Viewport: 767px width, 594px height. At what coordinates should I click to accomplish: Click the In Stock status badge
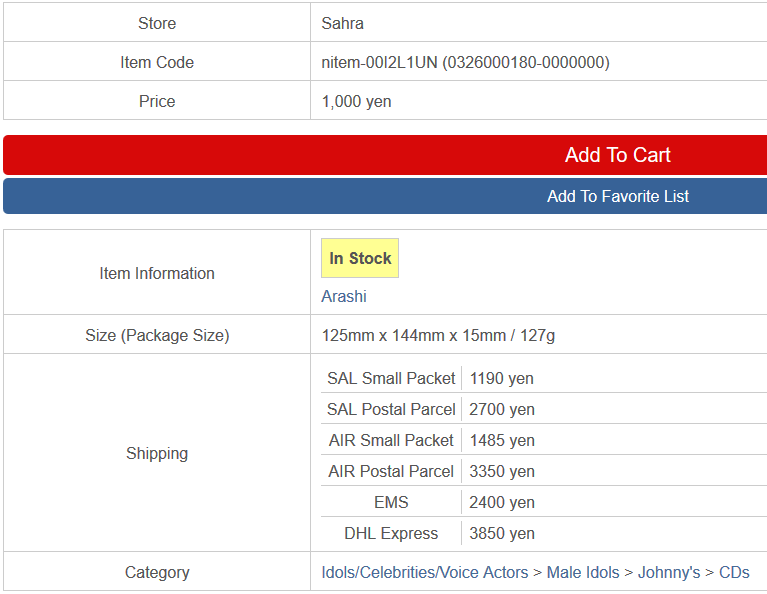click(360, 259)
